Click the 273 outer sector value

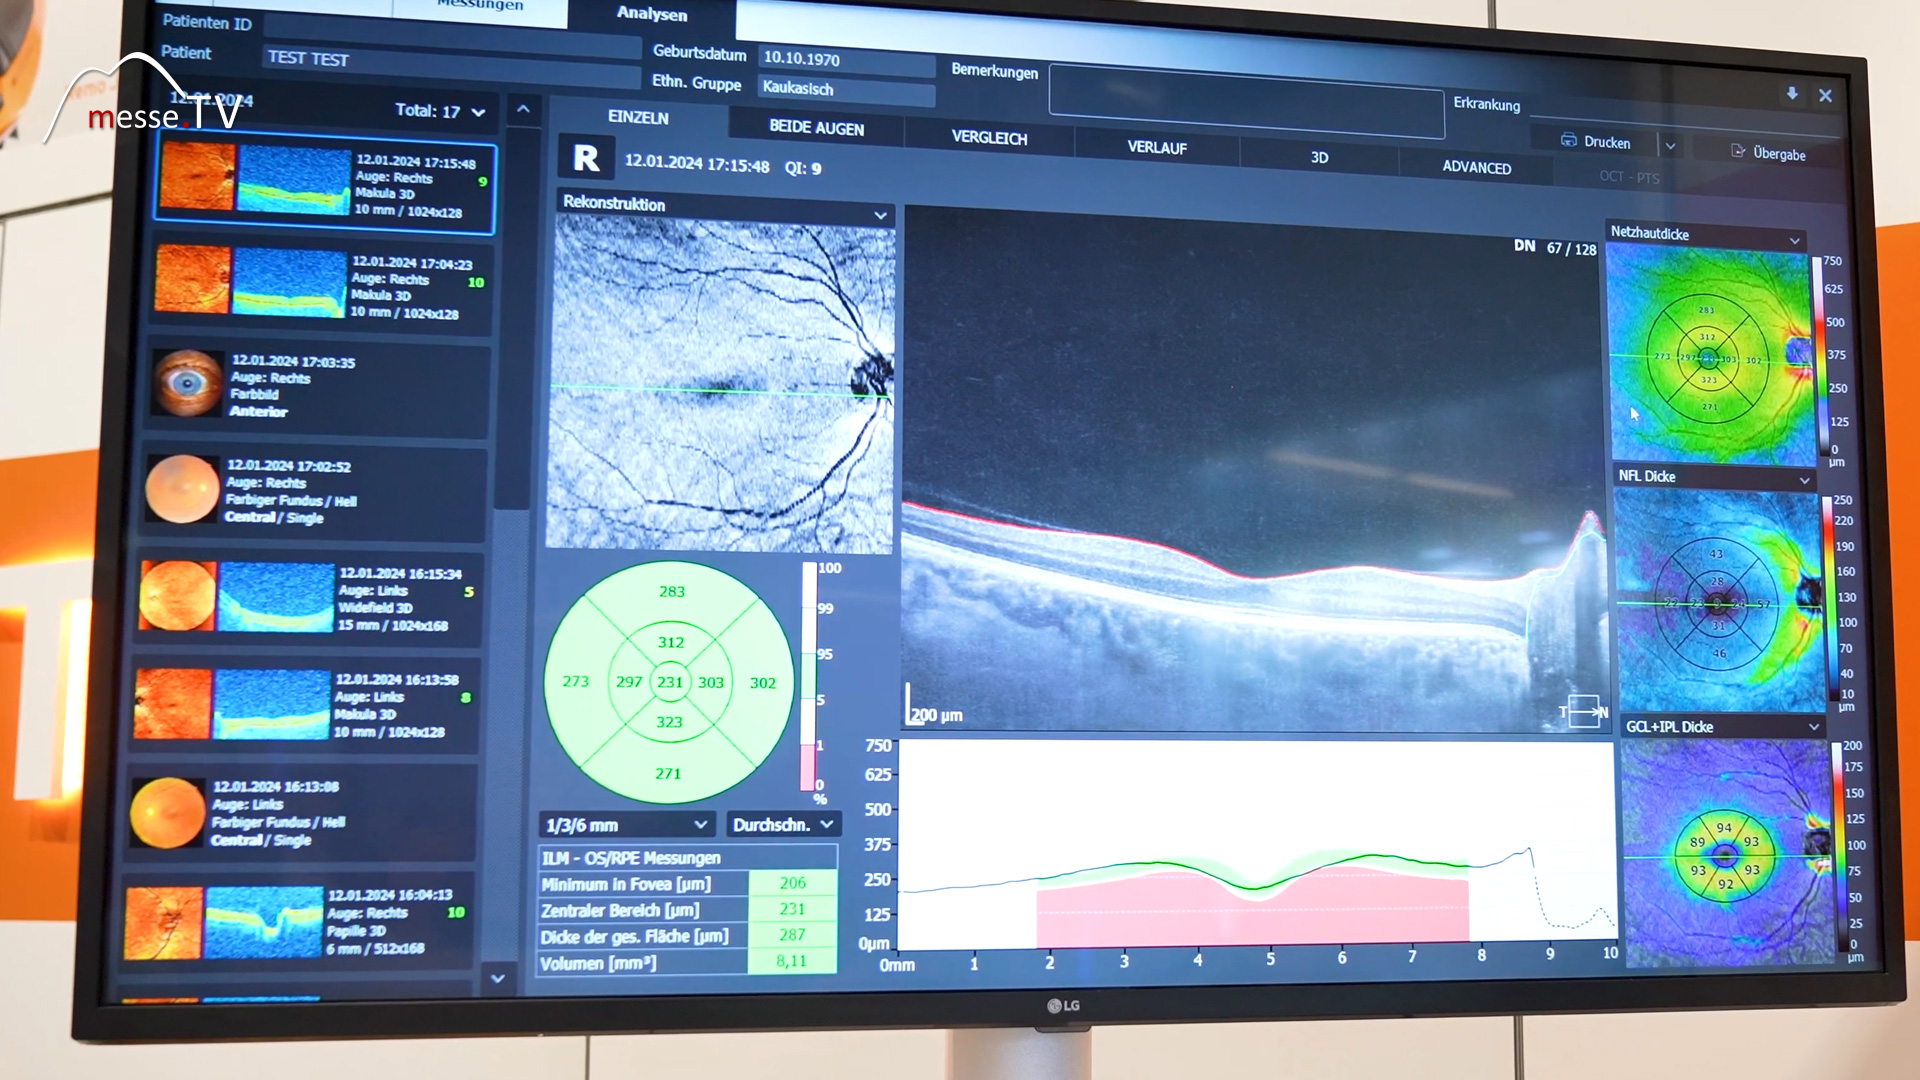click(x=576, y=681)
